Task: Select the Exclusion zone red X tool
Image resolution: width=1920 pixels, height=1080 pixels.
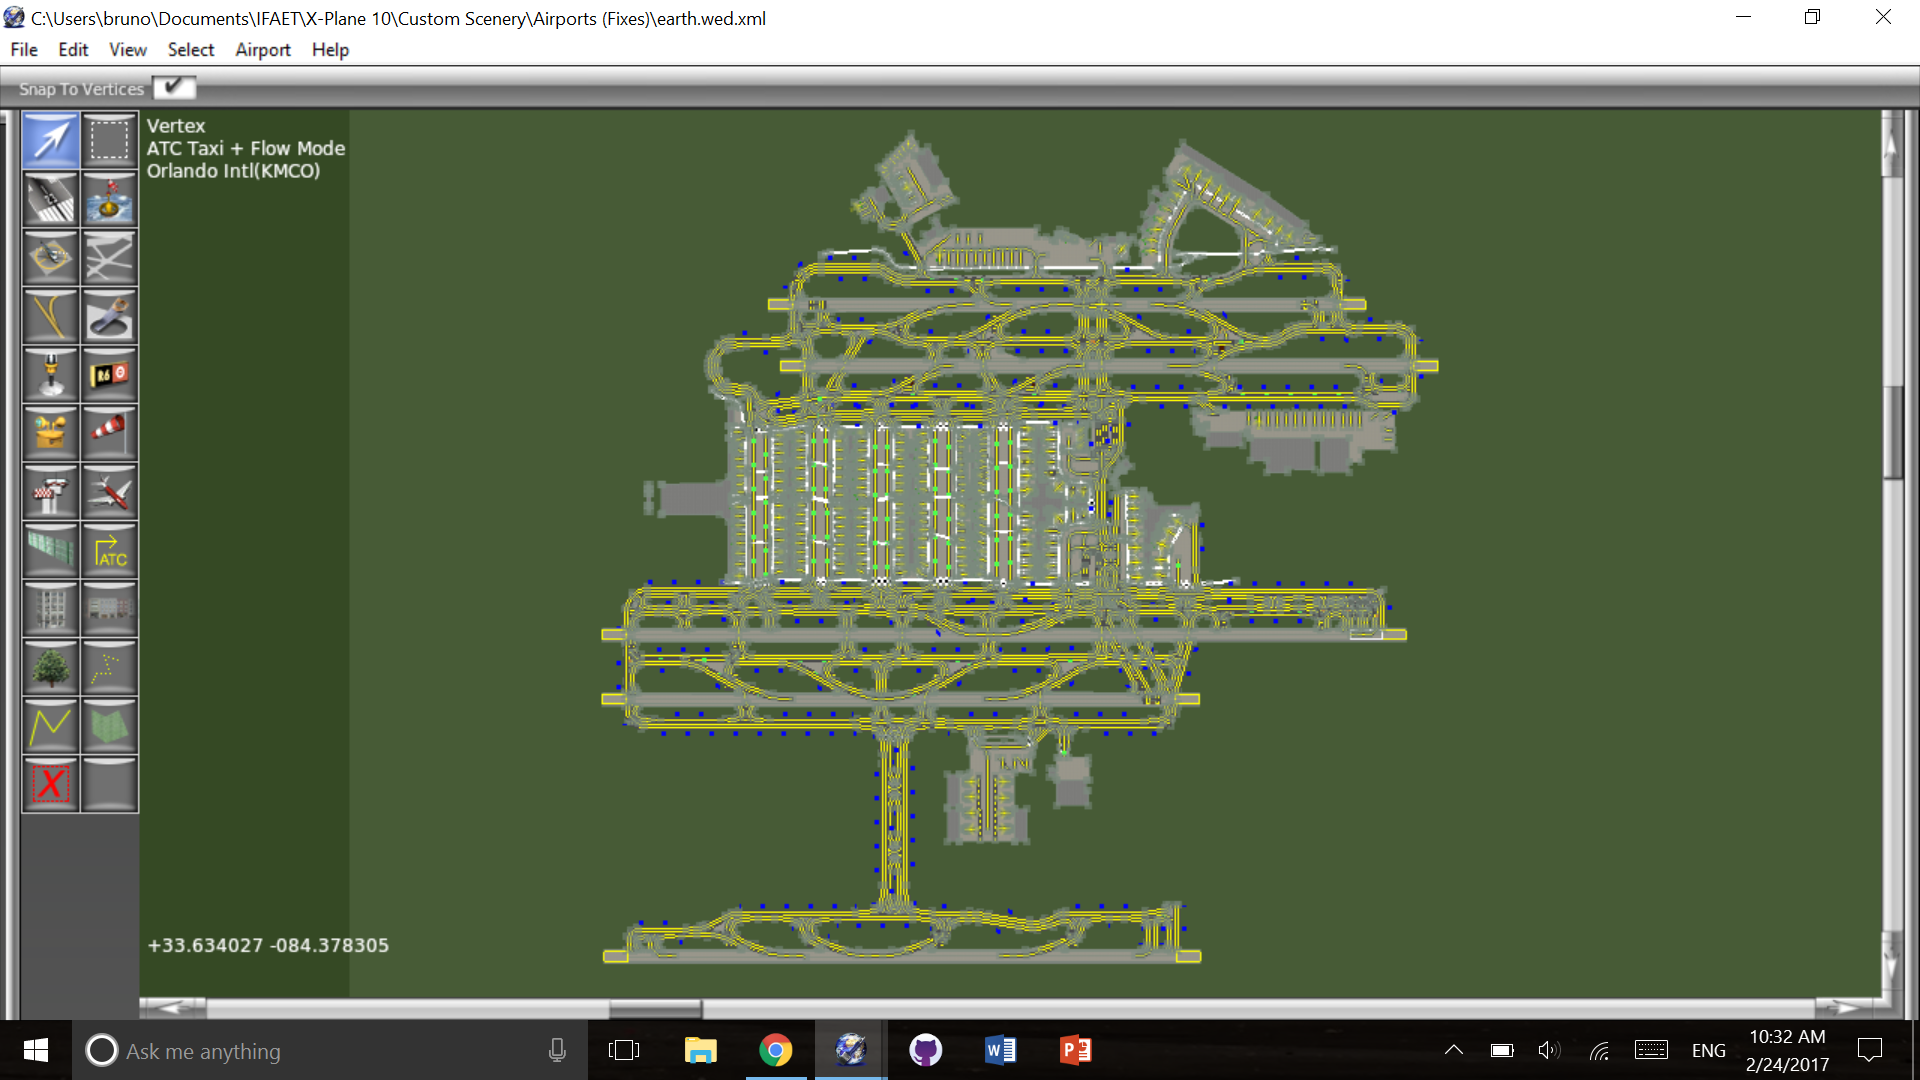Action: [50, 784]
